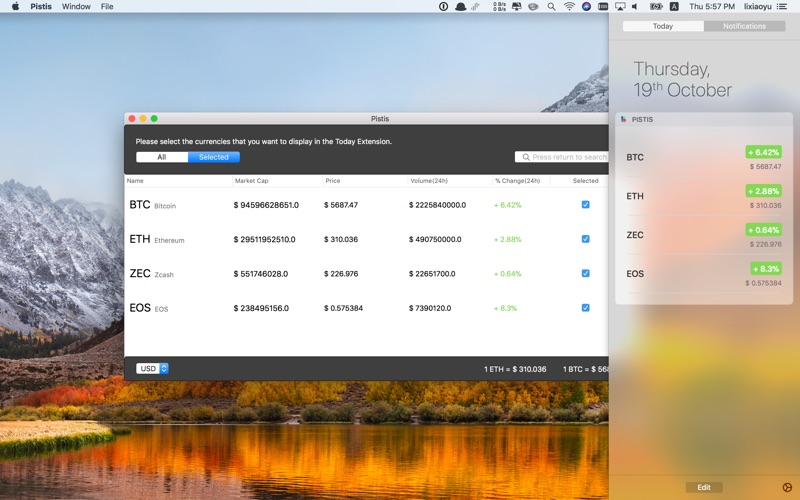The width and height of the screenshot is (800, 500).
Task: Switch to the Notifications tab
Action: coord(744,26)
